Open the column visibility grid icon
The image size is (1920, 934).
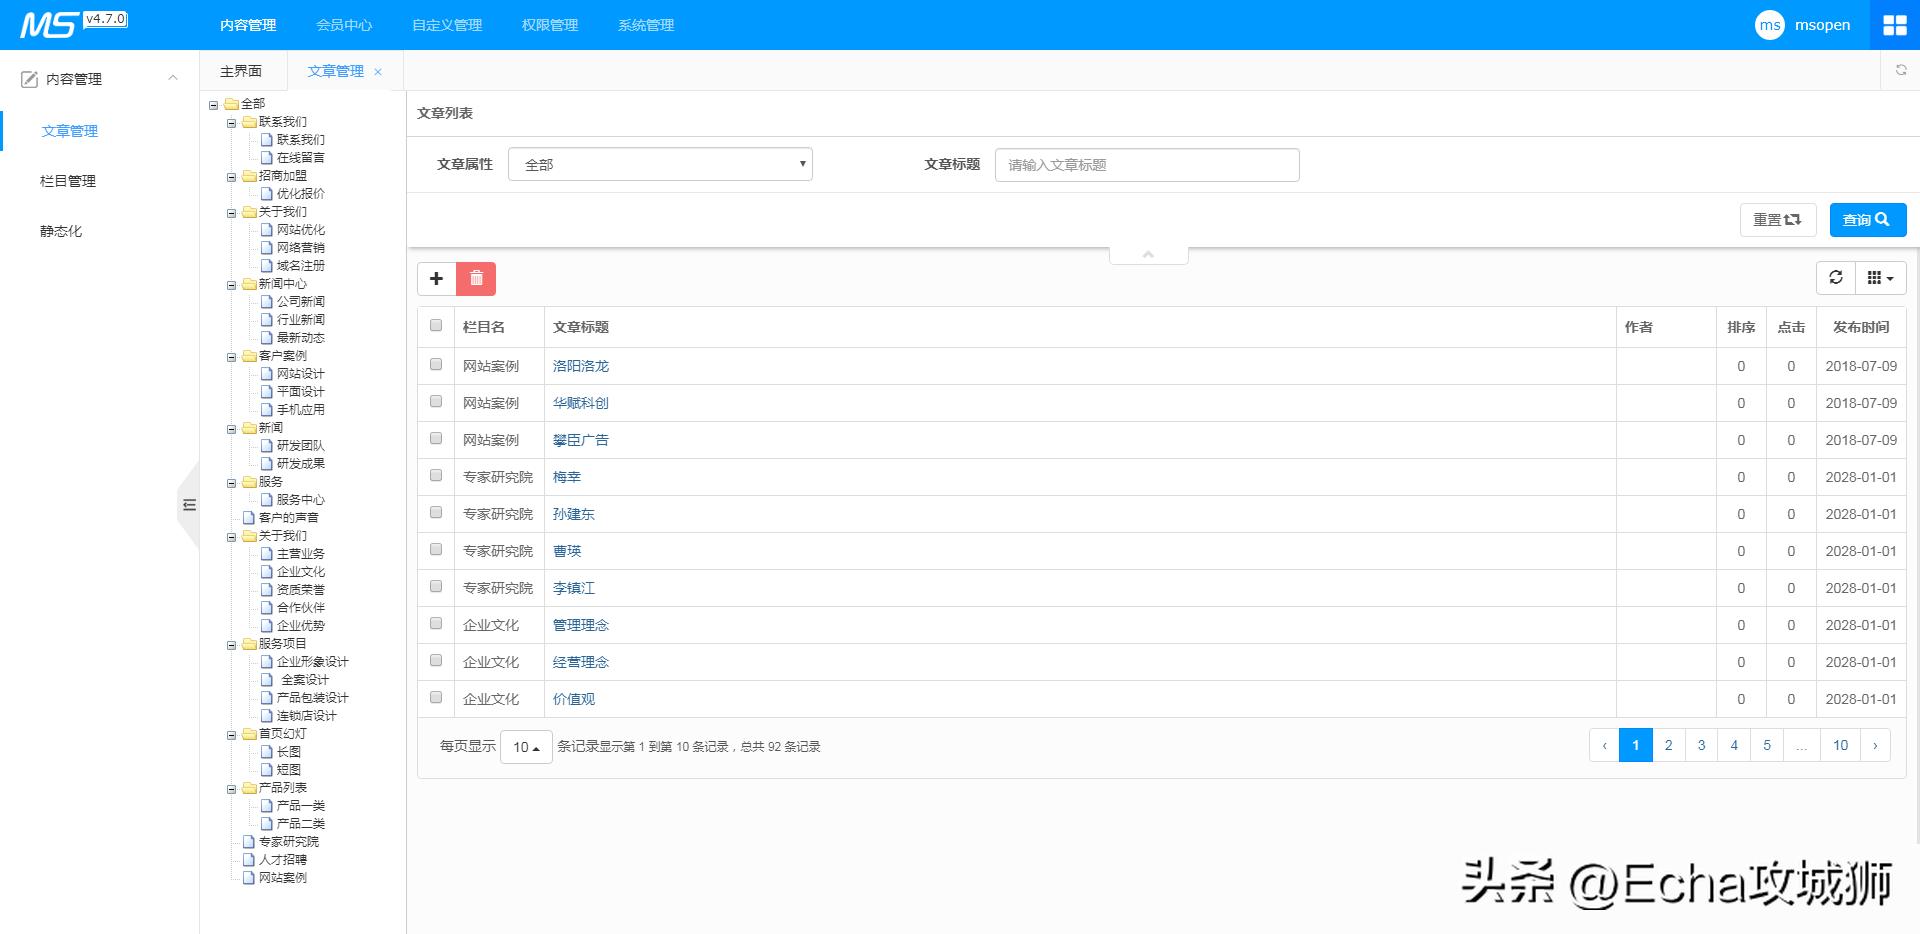point(1879,278)
